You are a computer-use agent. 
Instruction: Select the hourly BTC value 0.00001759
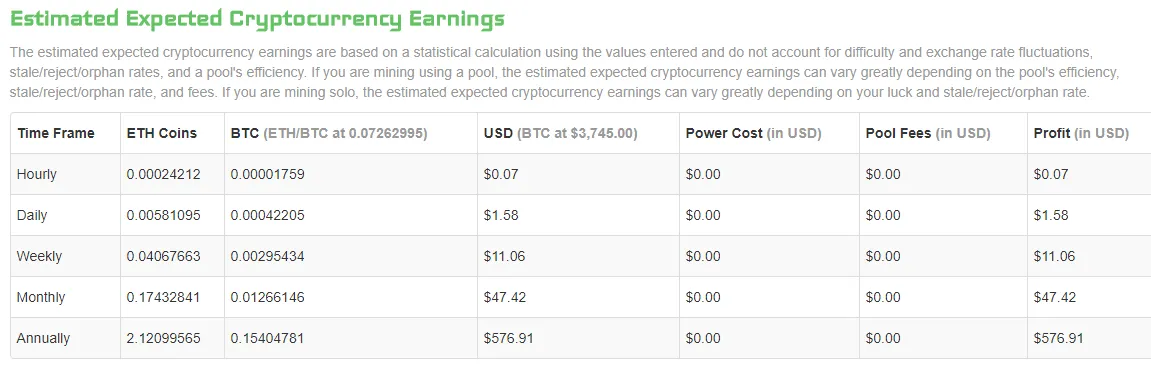pos(267,175)
